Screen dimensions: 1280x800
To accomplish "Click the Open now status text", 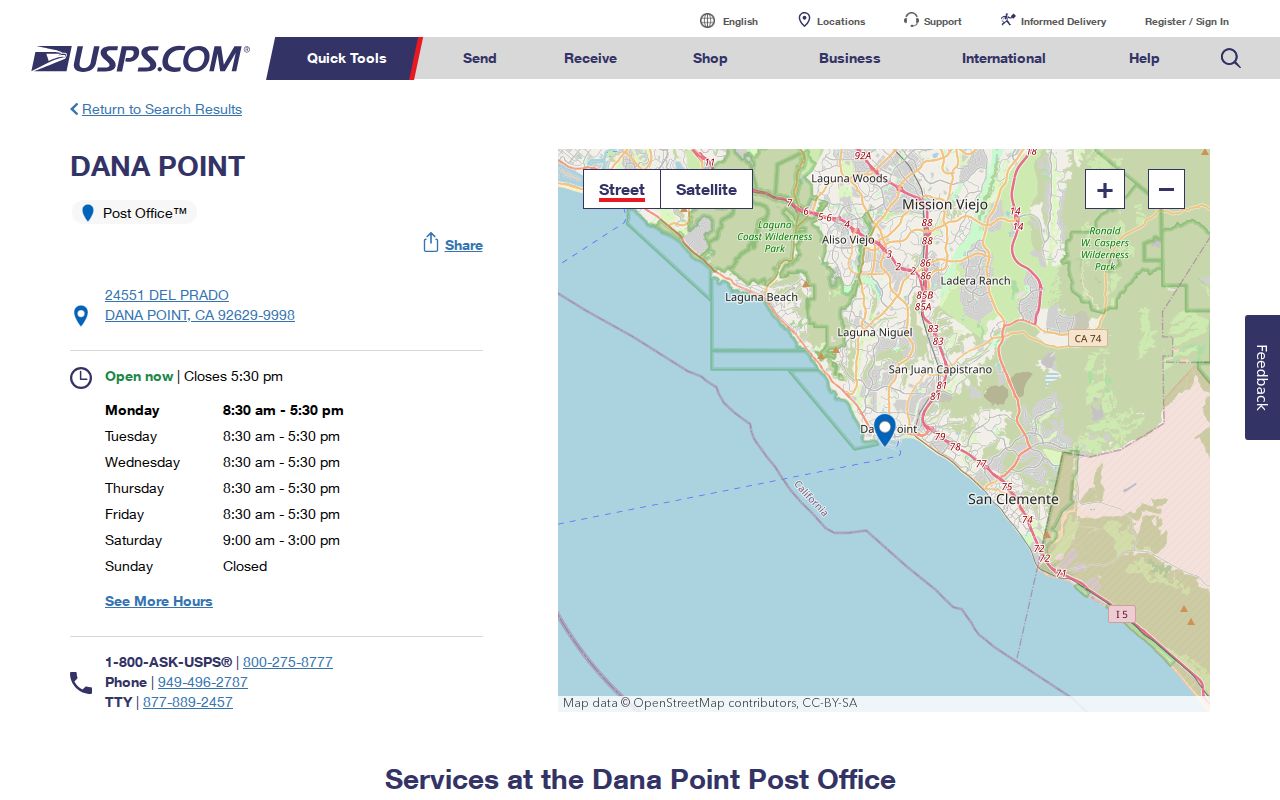I will (139, 376).
